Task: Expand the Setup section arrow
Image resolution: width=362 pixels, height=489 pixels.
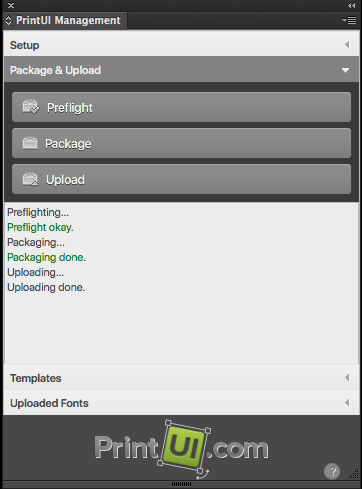Action: pos(347,45)
